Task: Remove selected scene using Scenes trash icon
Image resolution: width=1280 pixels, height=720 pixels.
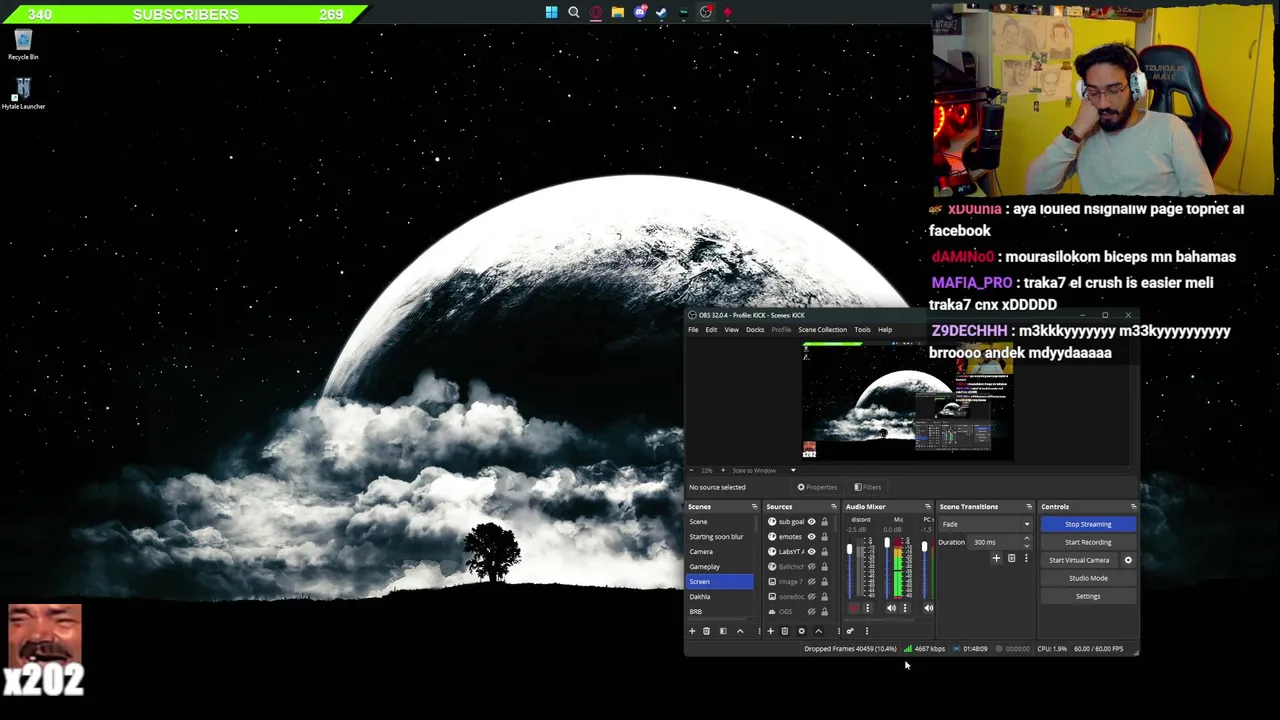Action: pyautogui.click(x=706, y=631)
